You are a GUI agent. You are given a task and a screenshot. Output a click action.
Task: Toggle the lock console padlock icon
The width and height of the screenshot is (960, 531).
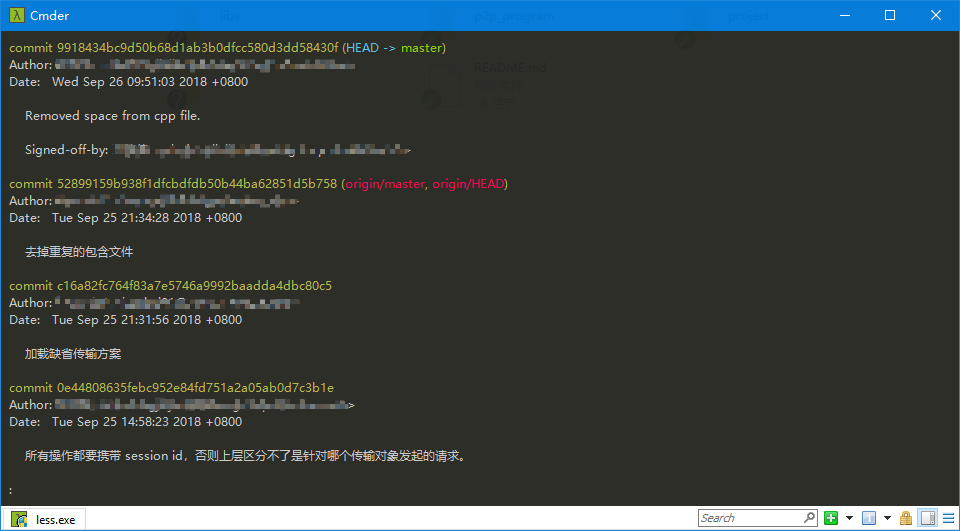(906, 518)
